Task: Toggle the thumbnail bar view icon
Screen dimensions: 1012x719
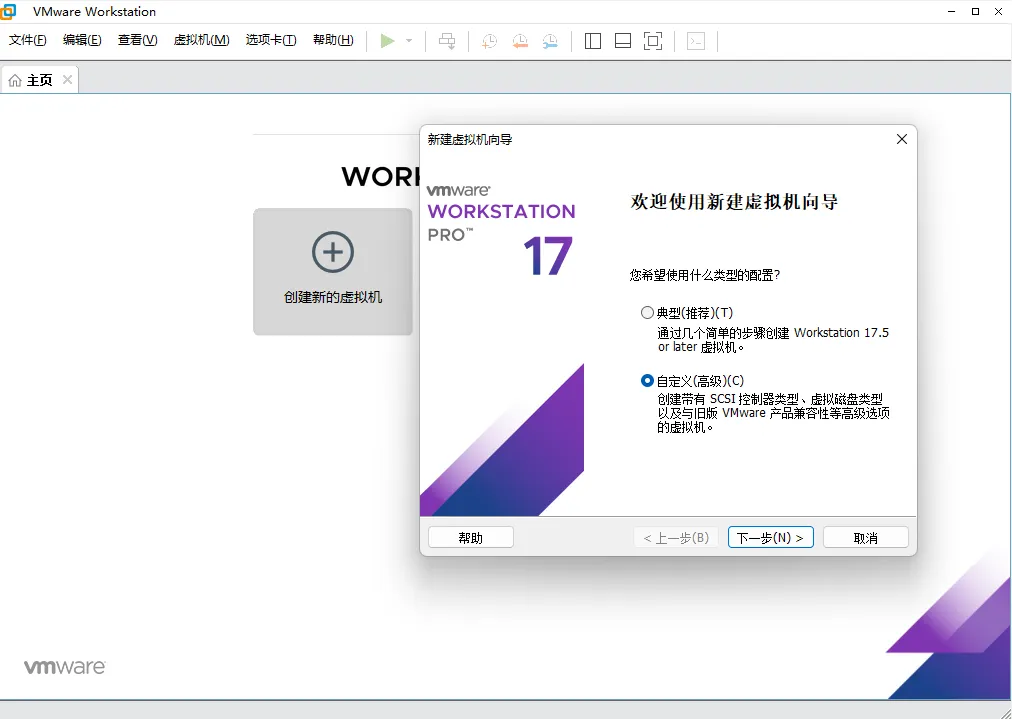Action: (x=623, y=41)
